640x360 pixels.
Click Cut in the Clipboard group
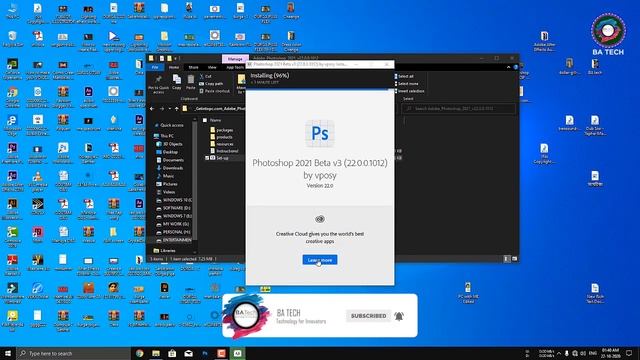tap(206, 76)
